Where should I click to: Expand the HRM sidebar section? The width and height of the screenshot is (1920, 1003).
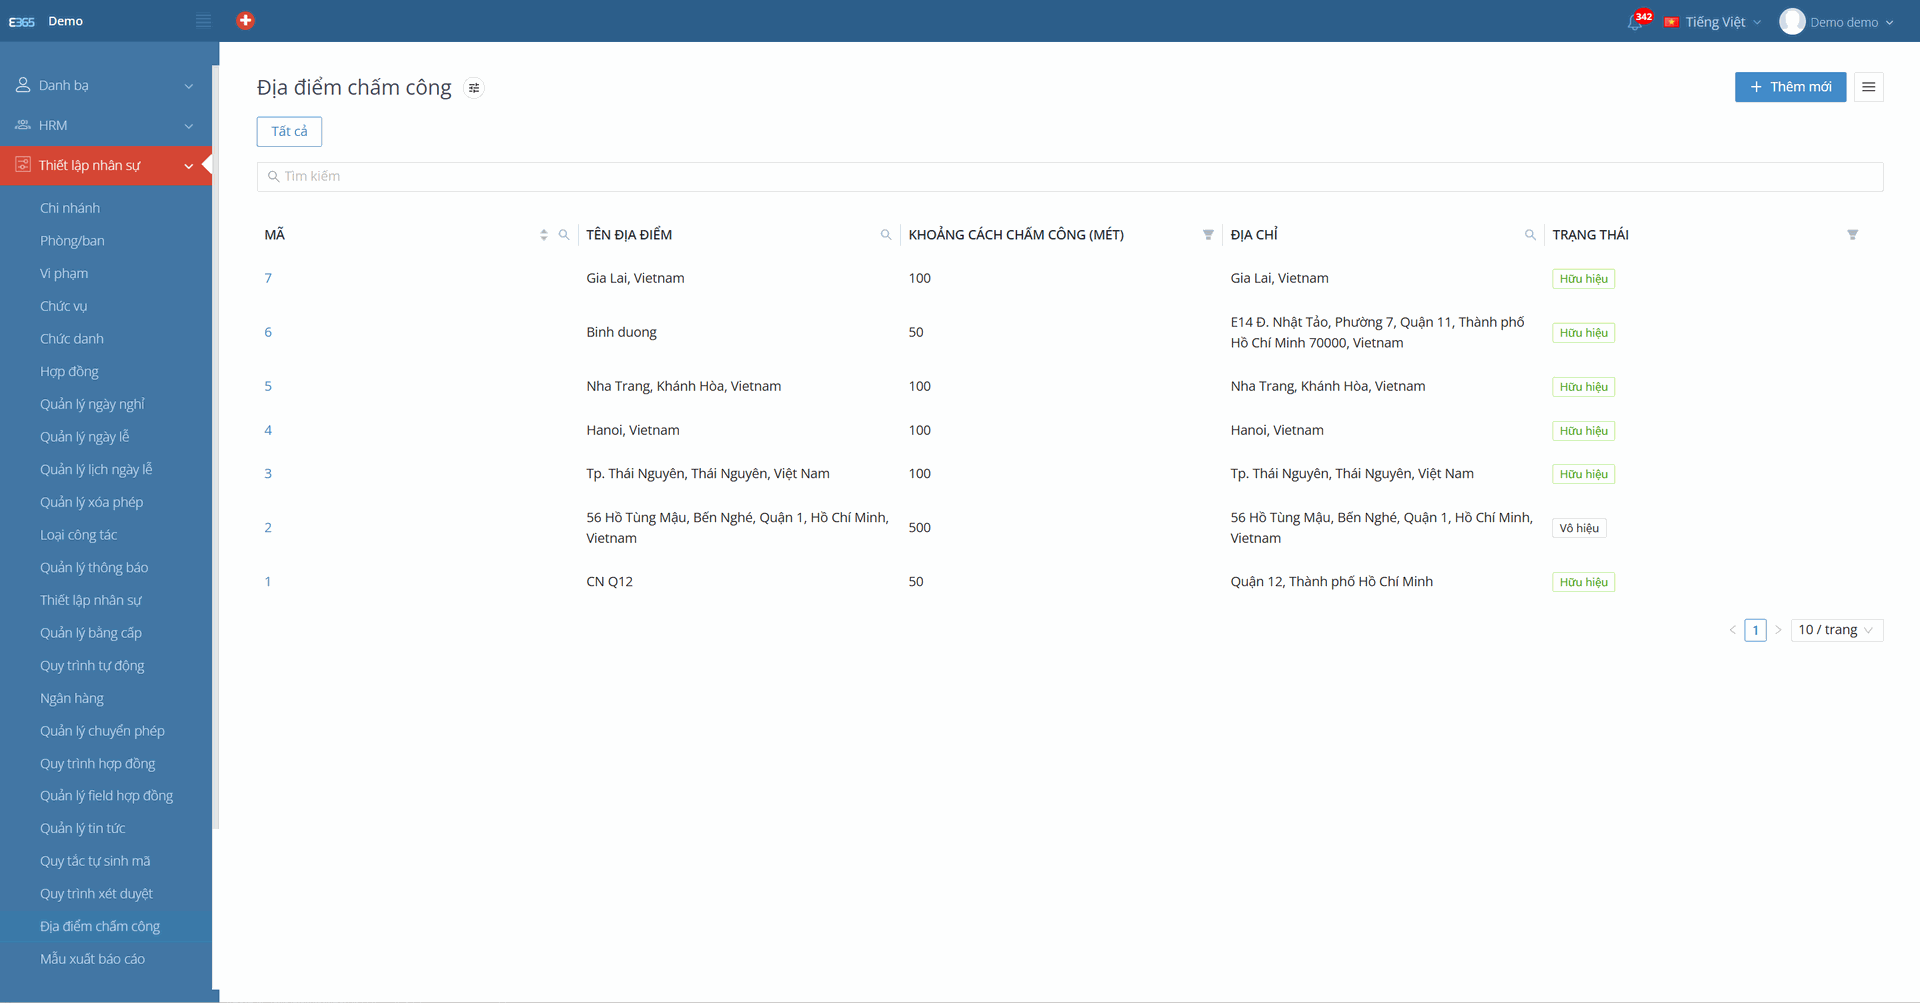point(105,126)
